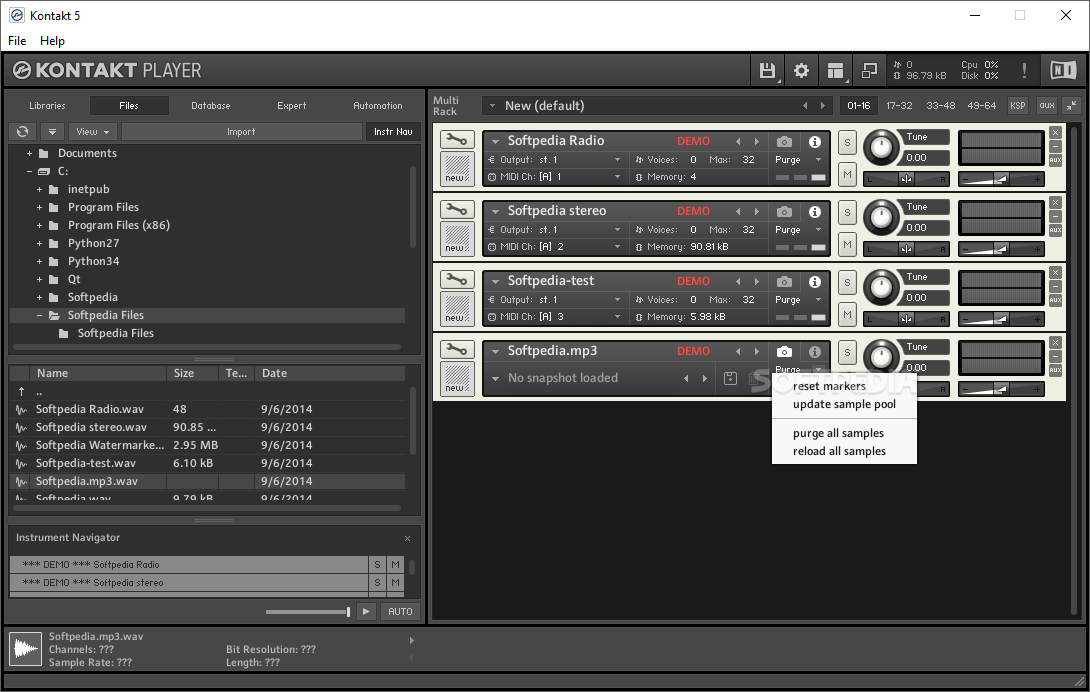The height and width of the screenshot is (692, 1090).
Task: Open the wrench edit icon for Softpedia Radio
Action: (x=457, y=140)
